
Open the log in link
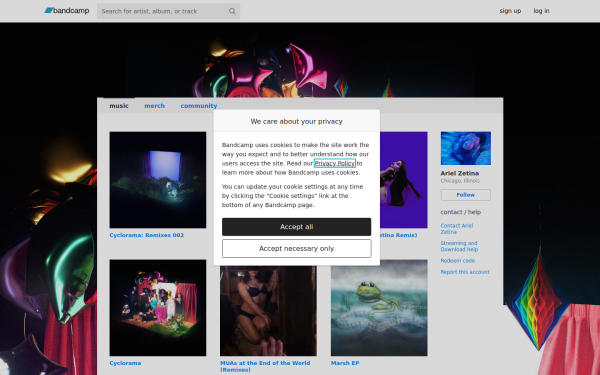coord(541,11)
